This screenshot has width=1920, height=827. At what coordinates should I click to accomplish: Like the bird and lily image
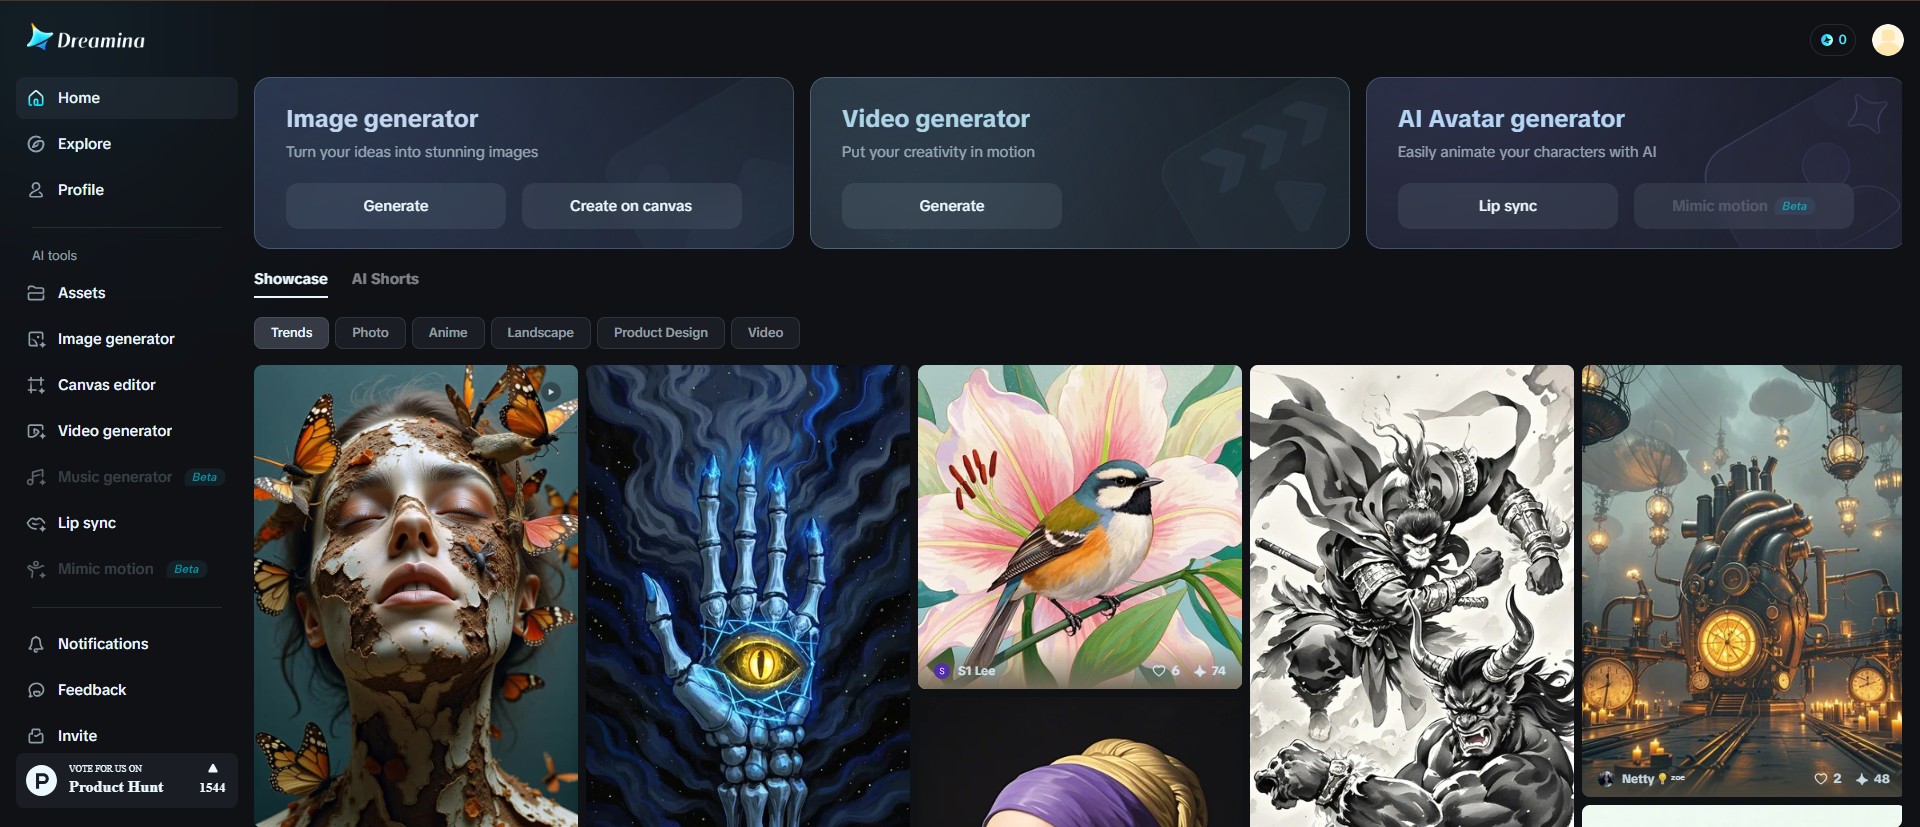1159,671
